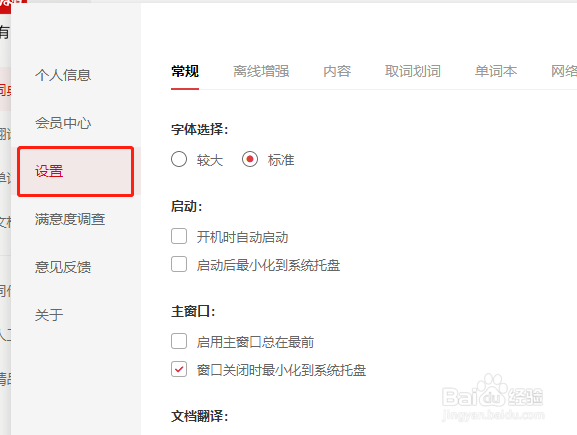Viewport: 577px width, 435px height.
Task: Switch to the 内容 tab
Action: click(x=337, y=71)
